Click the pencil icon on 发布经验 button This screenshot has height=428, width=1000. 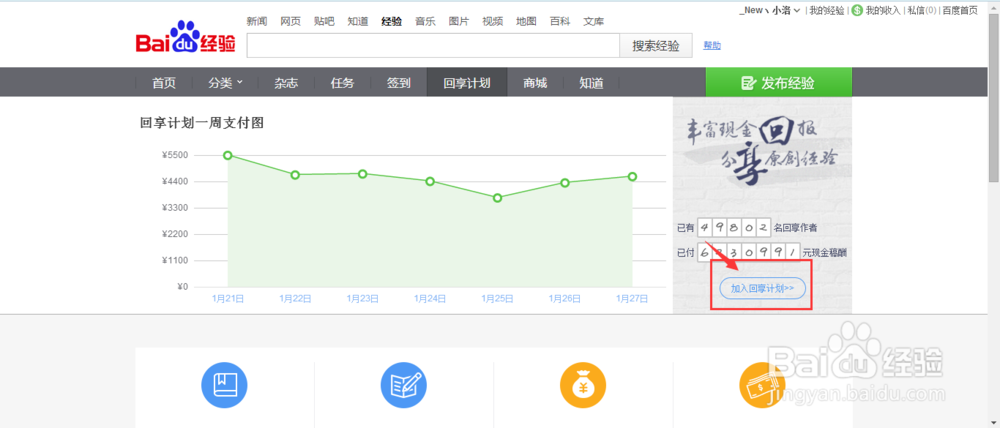(748, 83)
